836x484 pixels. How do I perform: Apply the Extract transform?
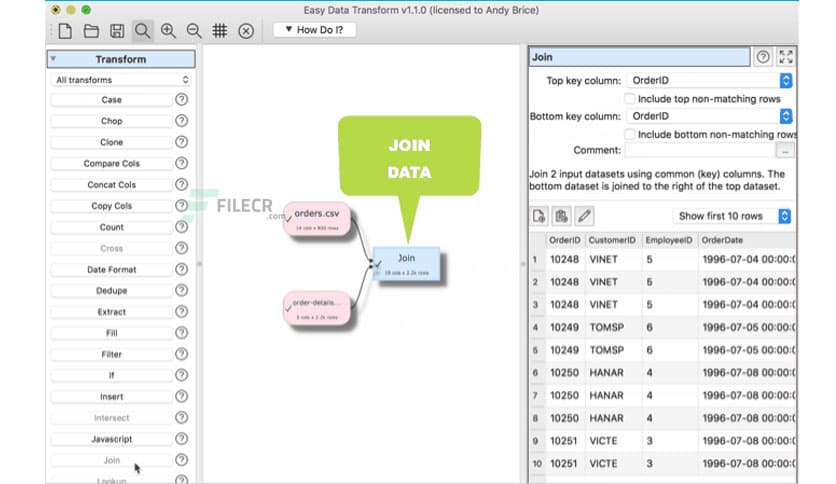pos(111,312)
